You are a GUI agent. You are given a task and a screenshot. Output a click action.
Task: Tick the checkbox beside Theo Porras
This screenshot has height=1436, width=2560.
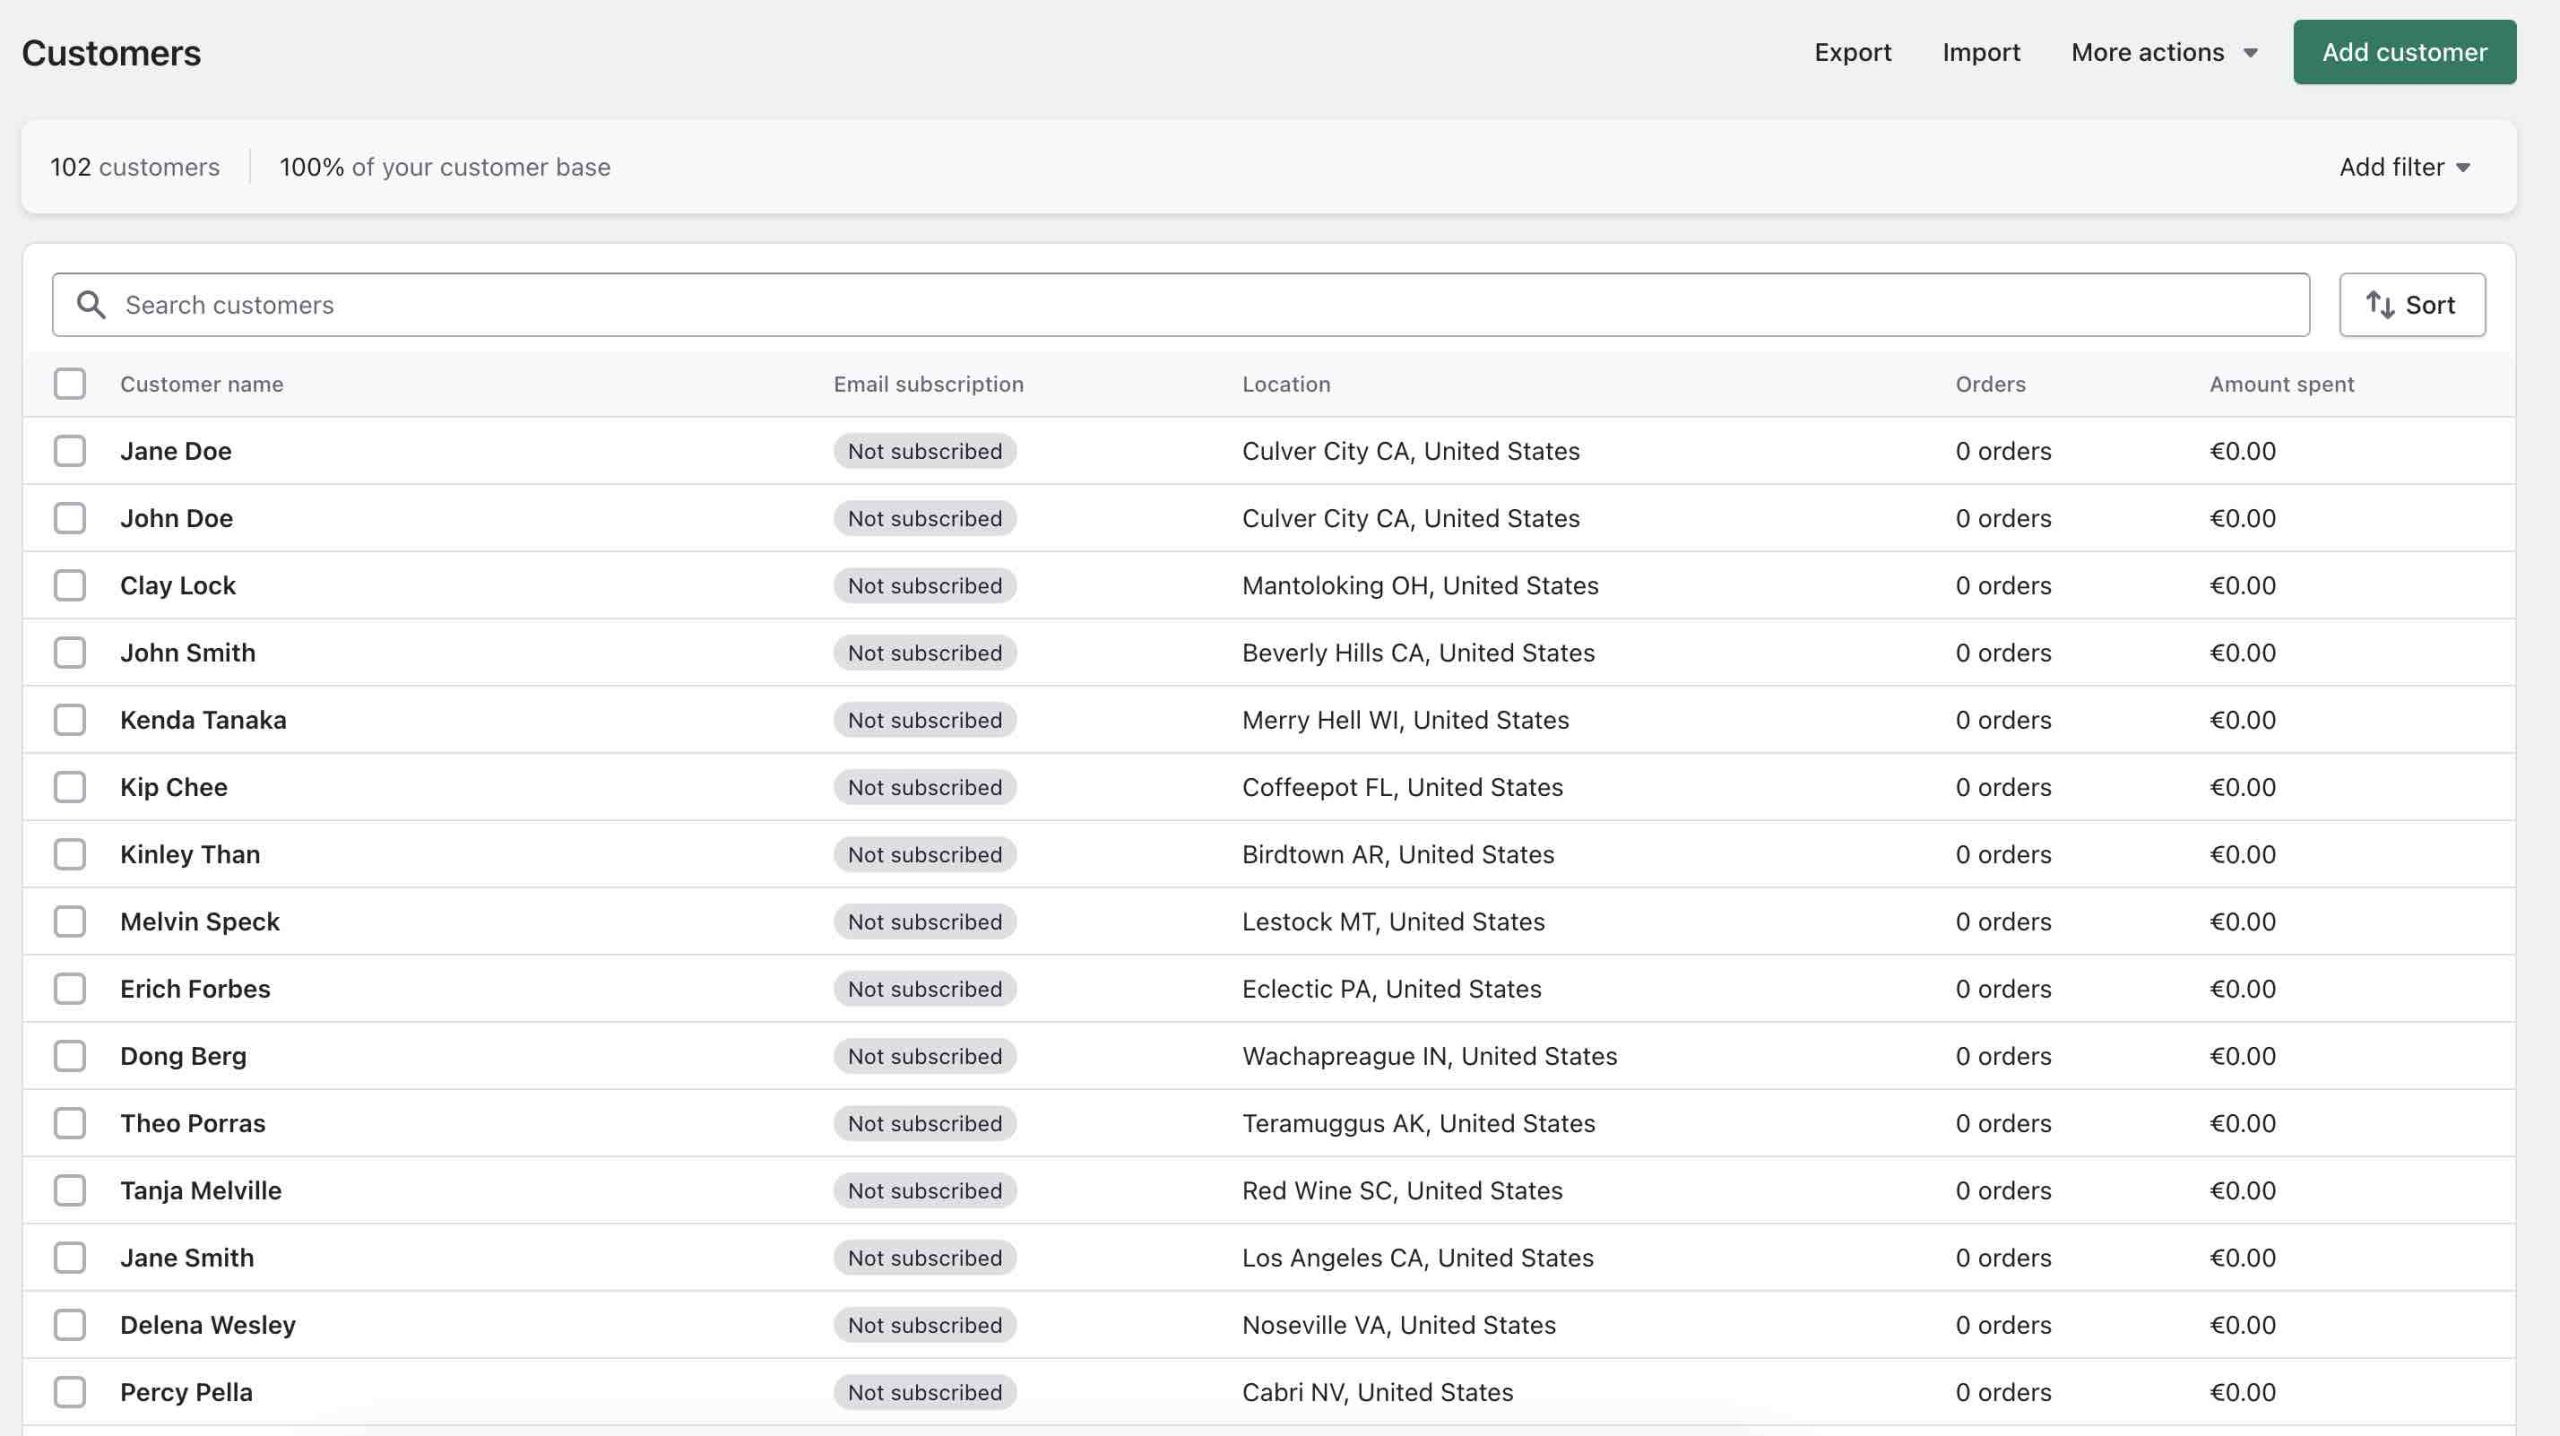[70, 1123]
